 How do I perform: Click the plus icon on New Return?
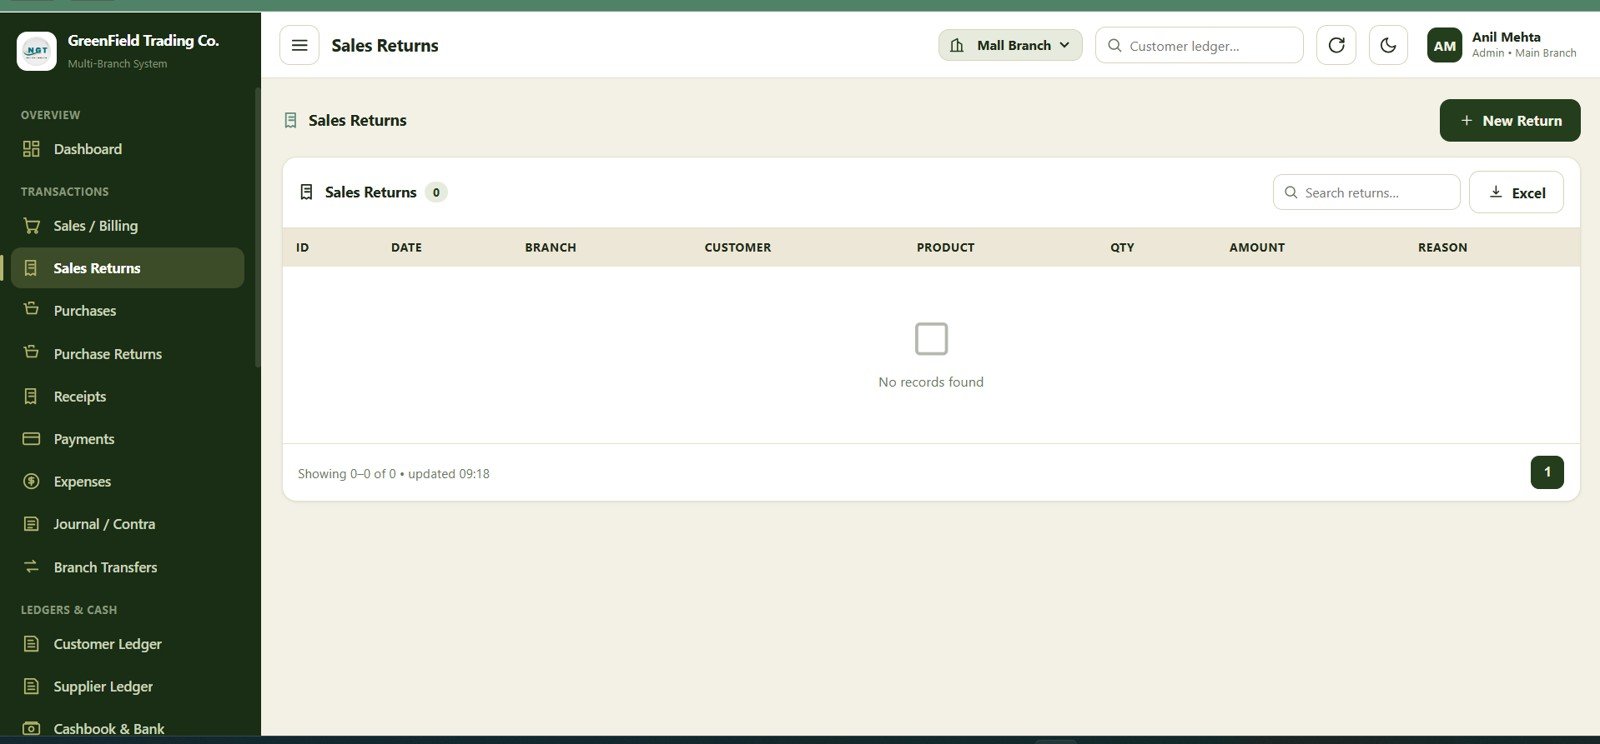coord(1466,120)
